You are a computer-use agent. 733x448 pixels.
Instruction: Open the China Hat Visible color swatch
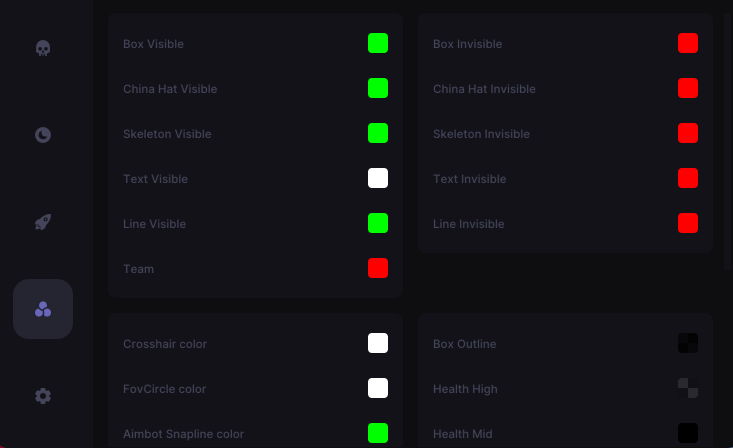[x=378, y=88]
